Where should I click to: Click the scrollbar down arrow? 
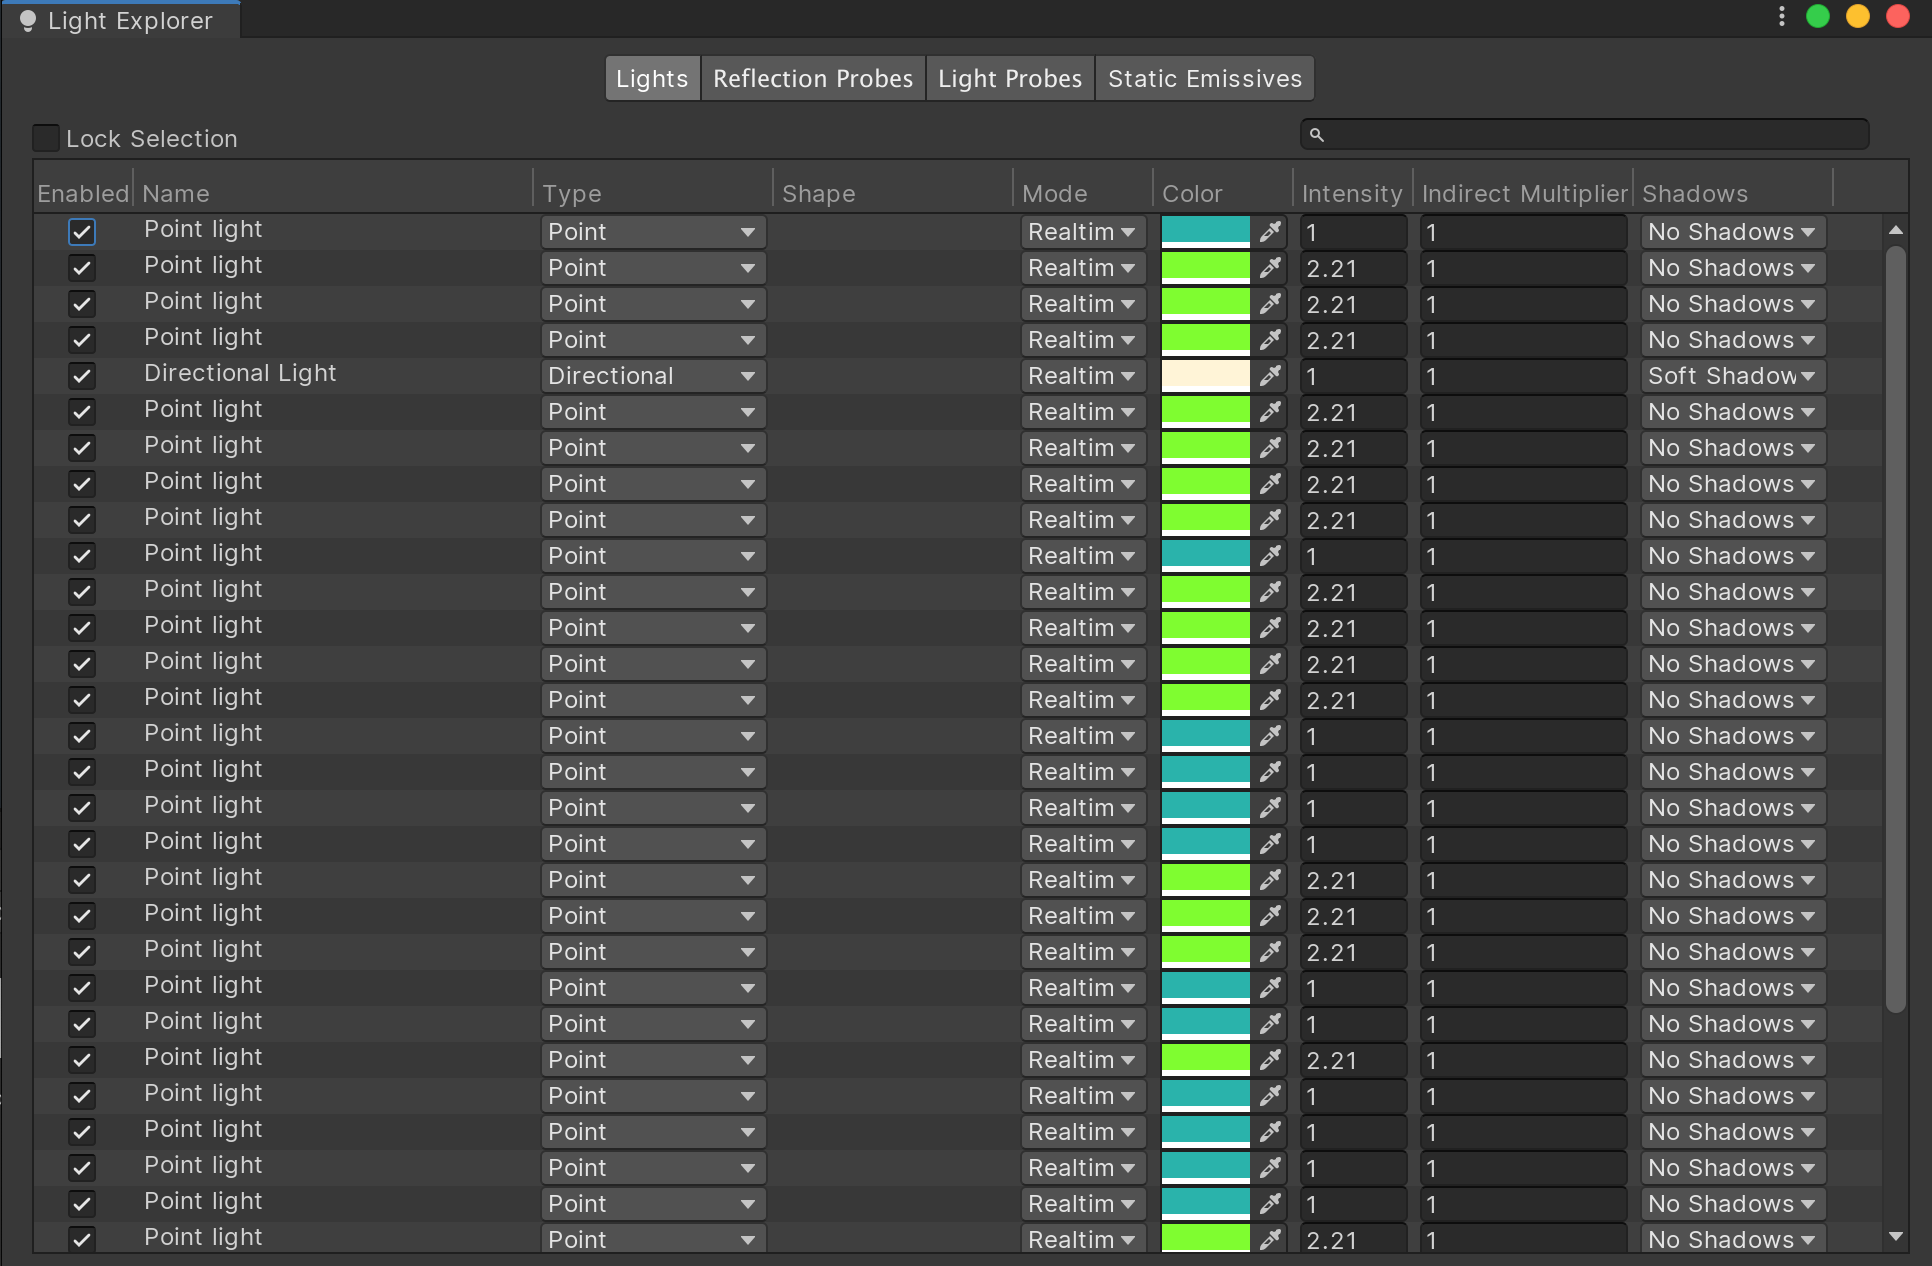(x=1895, y=1237)
